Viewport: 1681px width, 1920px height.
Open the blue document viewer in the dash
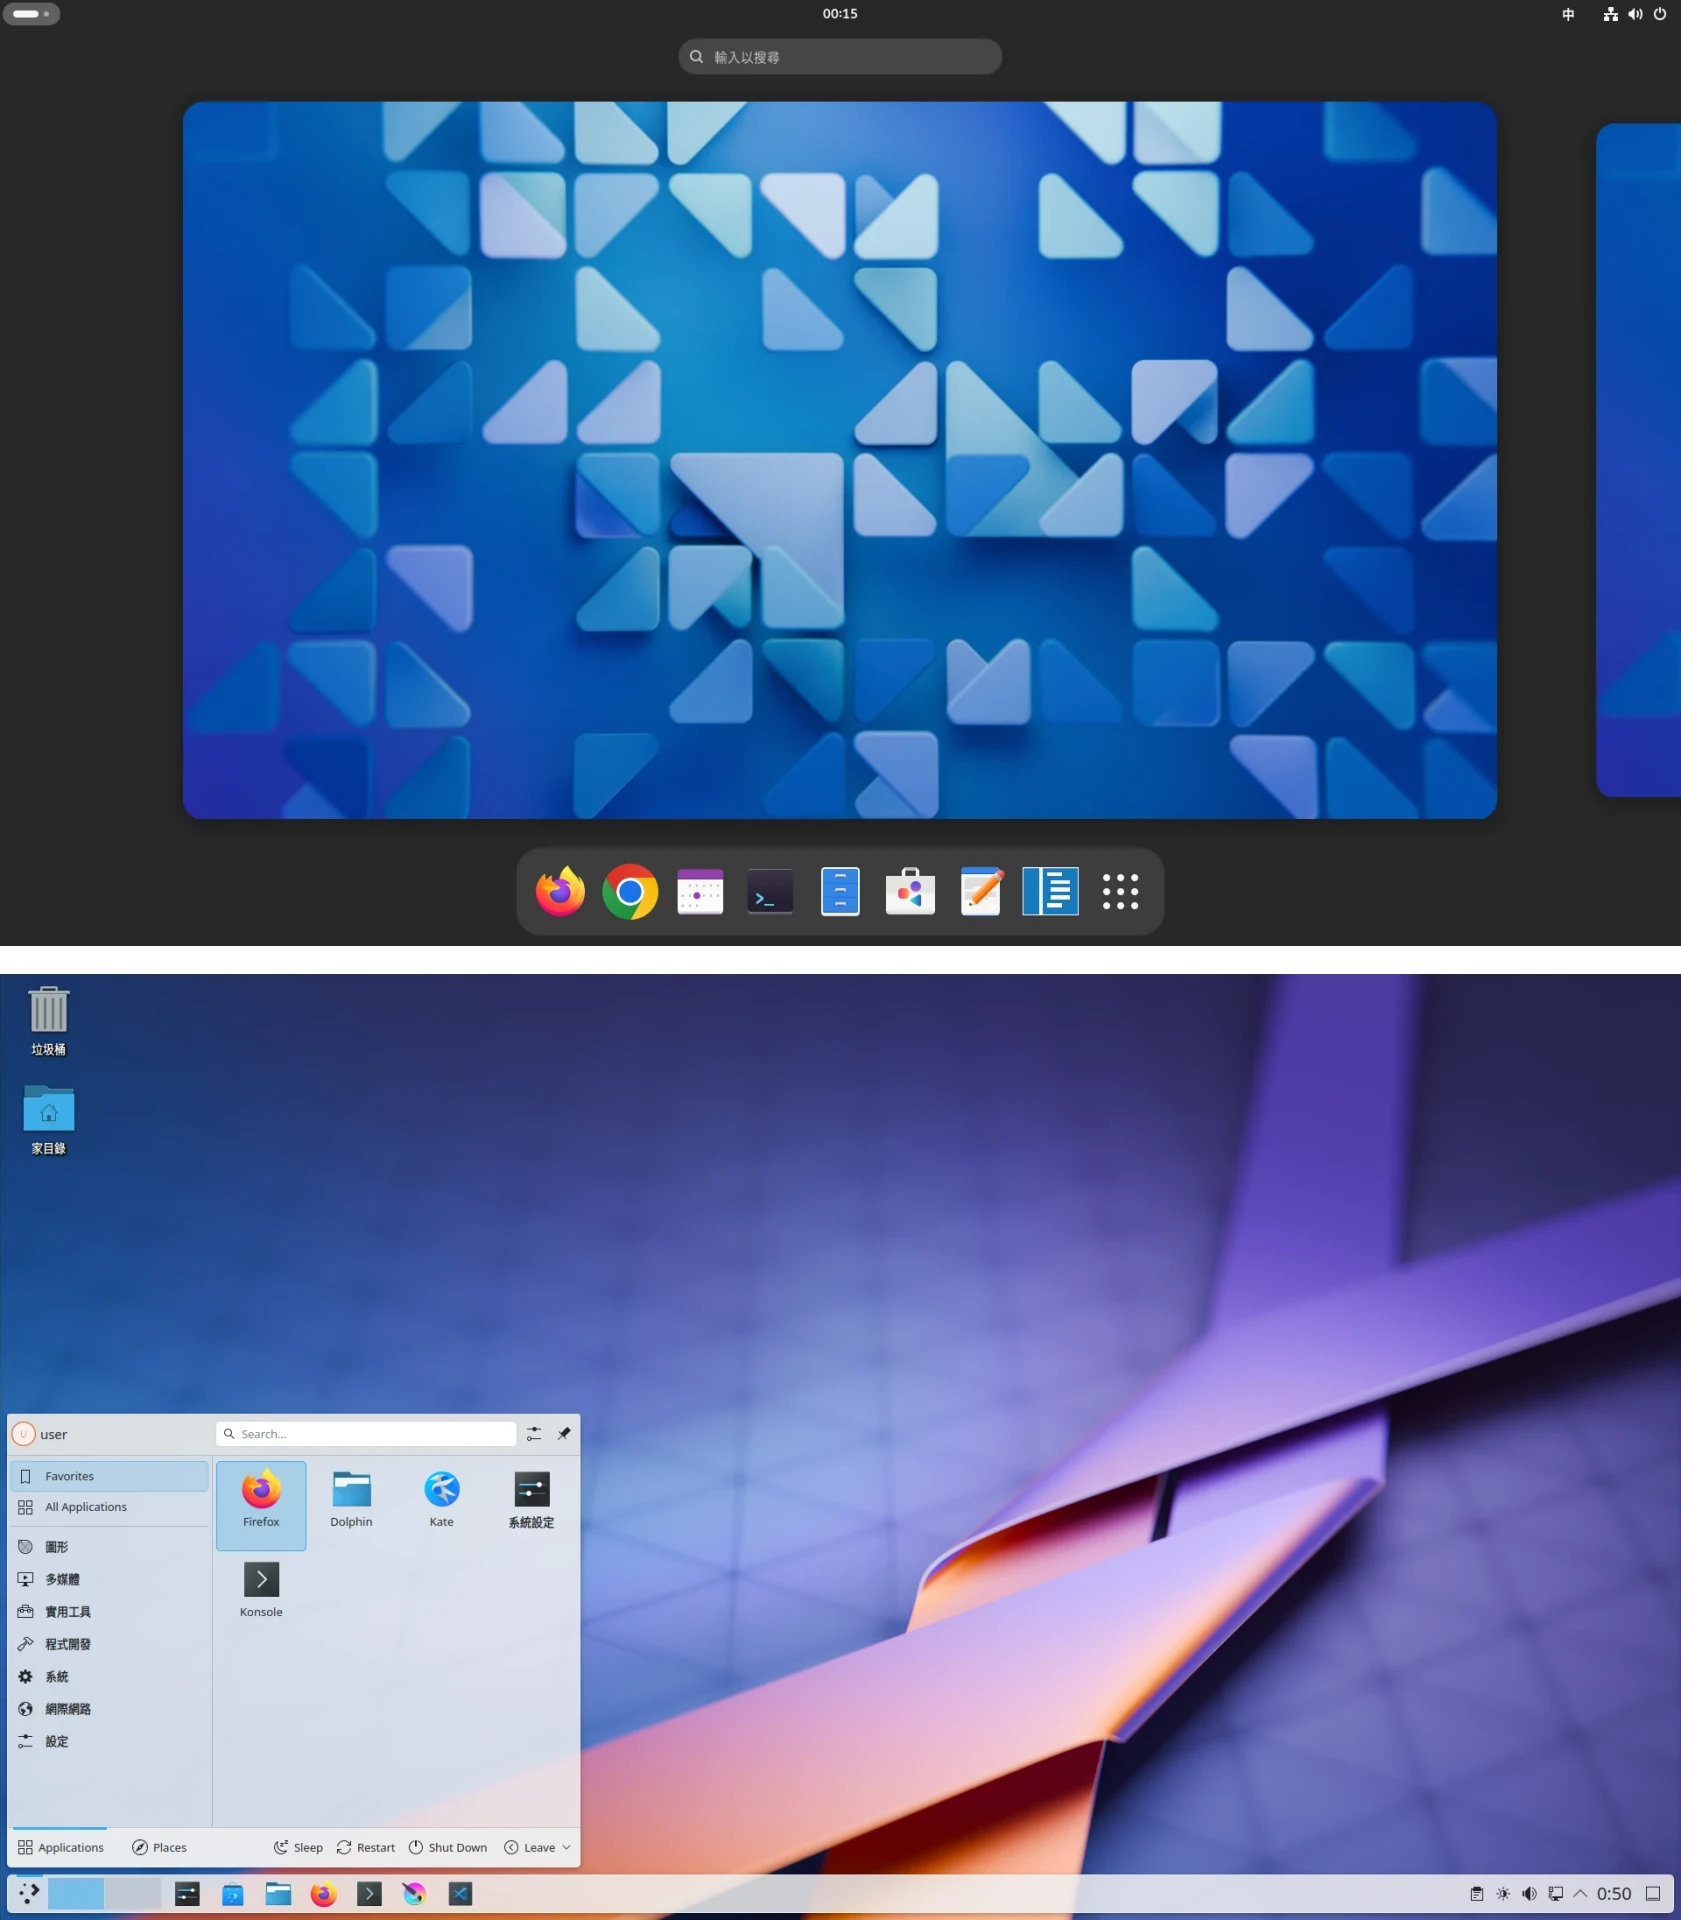click(x=1050, y=891)
